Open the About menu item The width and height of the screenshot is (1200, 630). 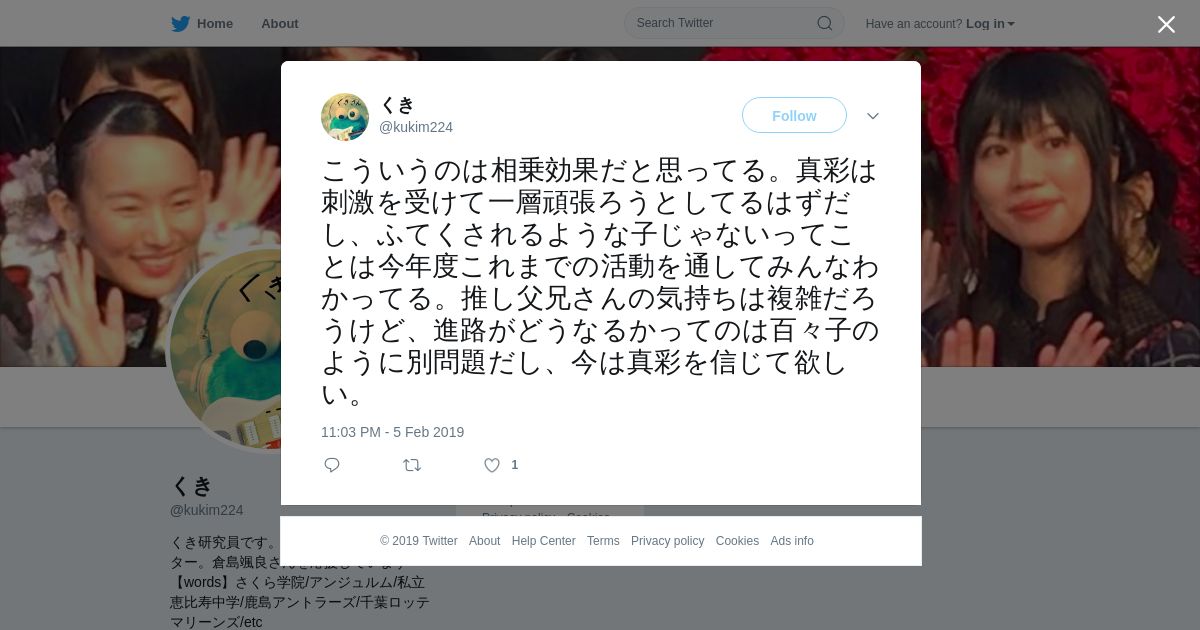coord(280,24)
